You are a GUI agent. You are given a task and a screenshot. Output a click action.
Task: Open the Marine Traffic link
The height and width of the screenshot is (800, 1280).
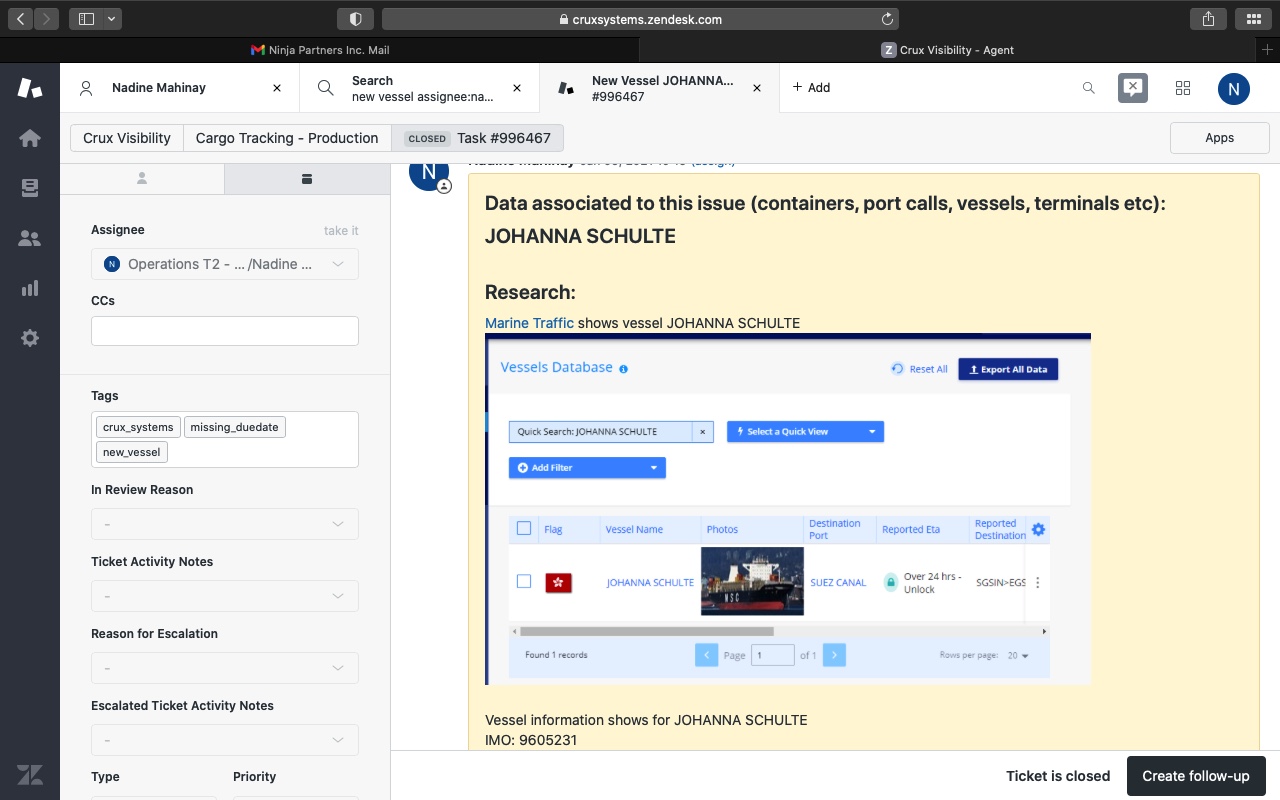[529, 323]
